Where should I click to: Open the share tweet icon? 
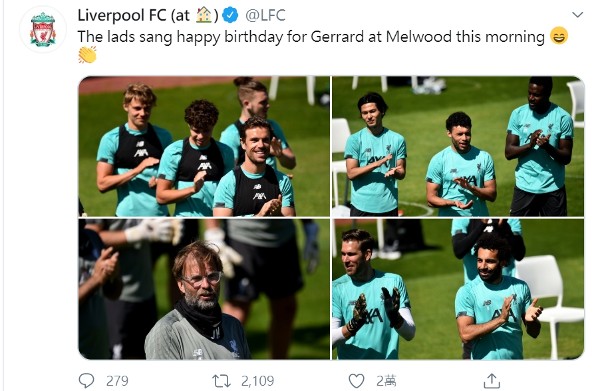tap(492, 381)
